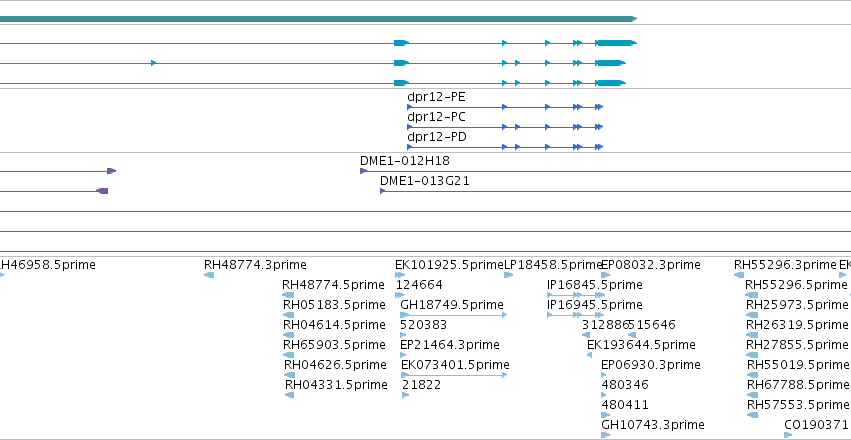851x440 pixels.
Task: Click the arrow glyph under EK193644.5prime
Action: [x=589, y=355]
